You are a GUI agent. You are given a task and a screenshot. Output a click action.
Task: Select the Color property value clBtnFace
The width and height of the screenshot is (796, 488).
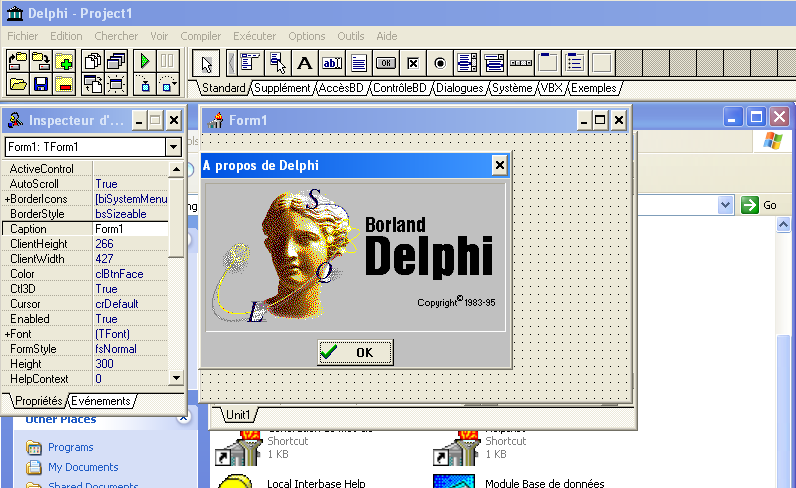[119, 274]
